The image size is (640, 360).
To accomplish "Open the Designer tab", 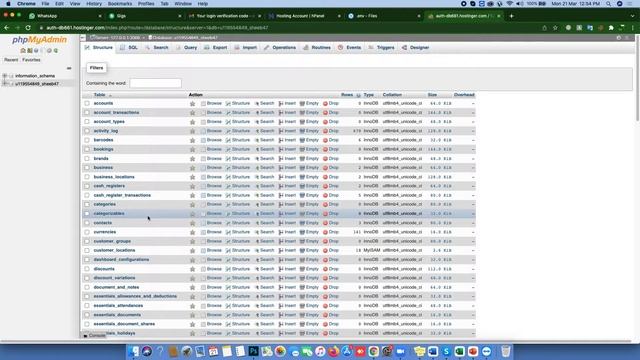I will point(416,48).
